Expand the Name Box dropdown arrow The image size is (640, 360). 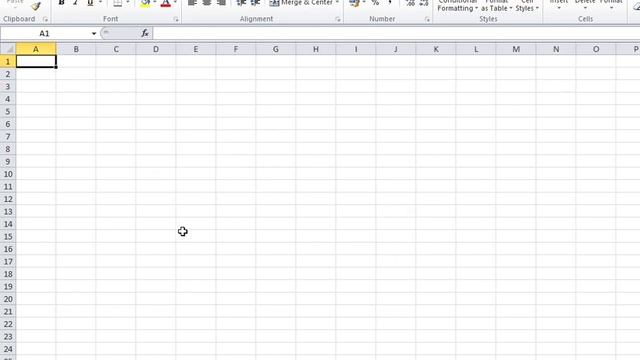94,33
